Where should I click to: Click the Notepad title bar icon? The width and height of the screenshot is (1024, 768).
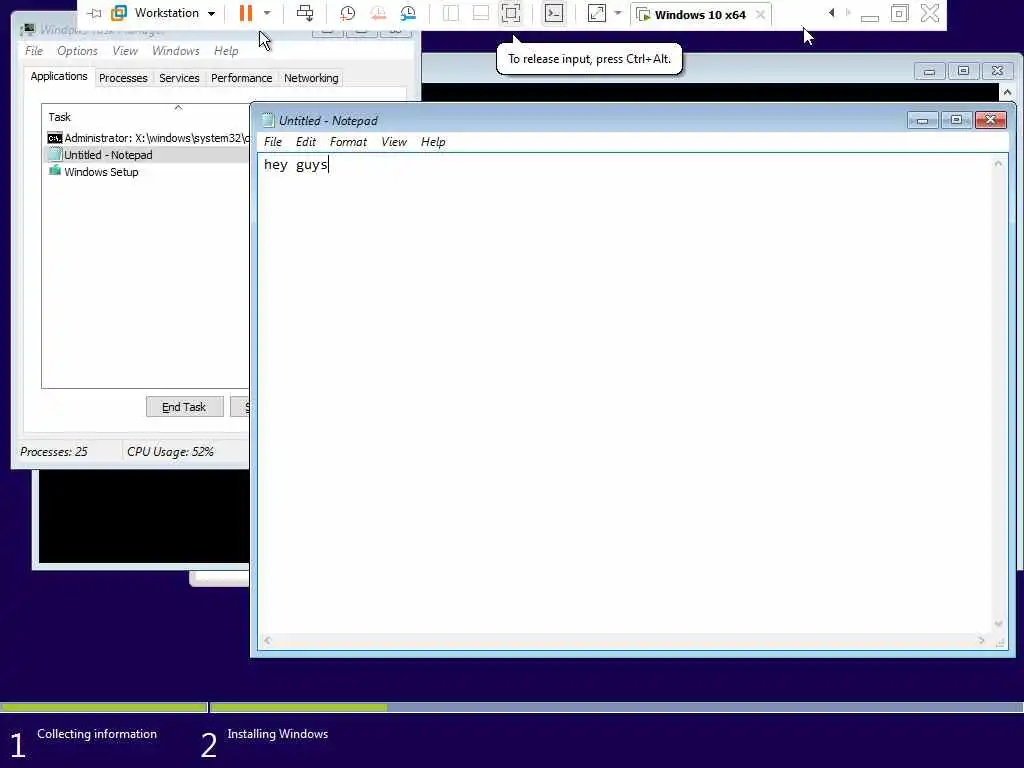click(x=267, y=120)
